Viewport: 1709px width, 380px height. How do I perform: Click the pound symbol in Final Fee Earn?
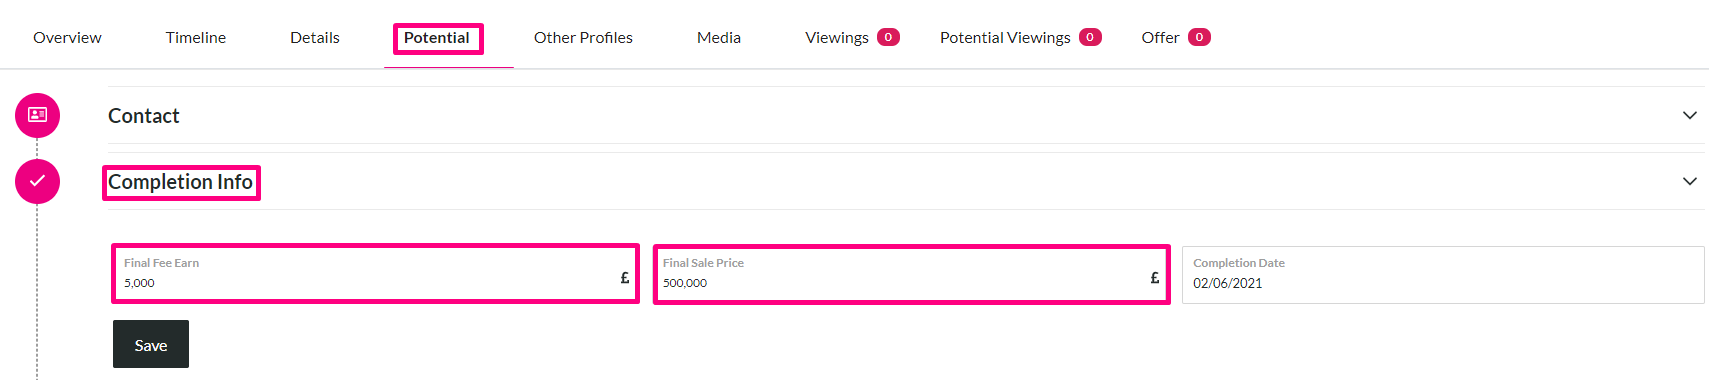[x=625, y=278]
